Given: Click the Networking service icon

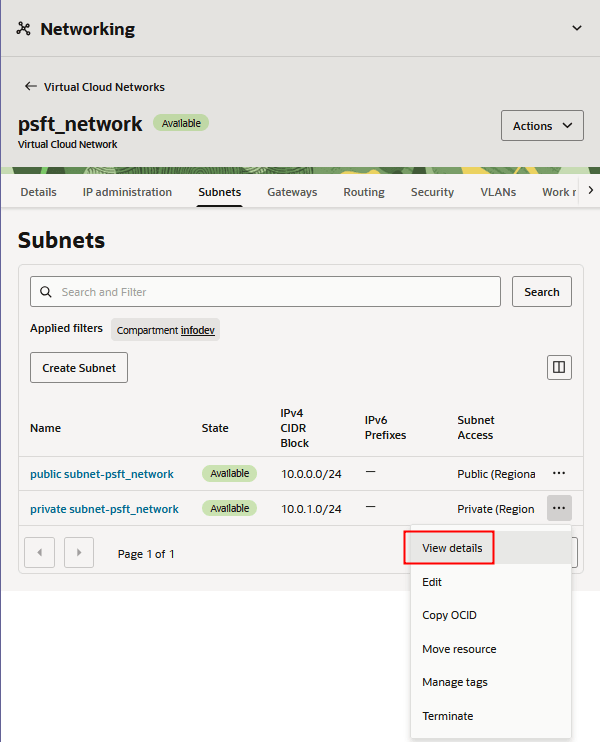Looking at the screenshot, I should [x=23, y=29].
